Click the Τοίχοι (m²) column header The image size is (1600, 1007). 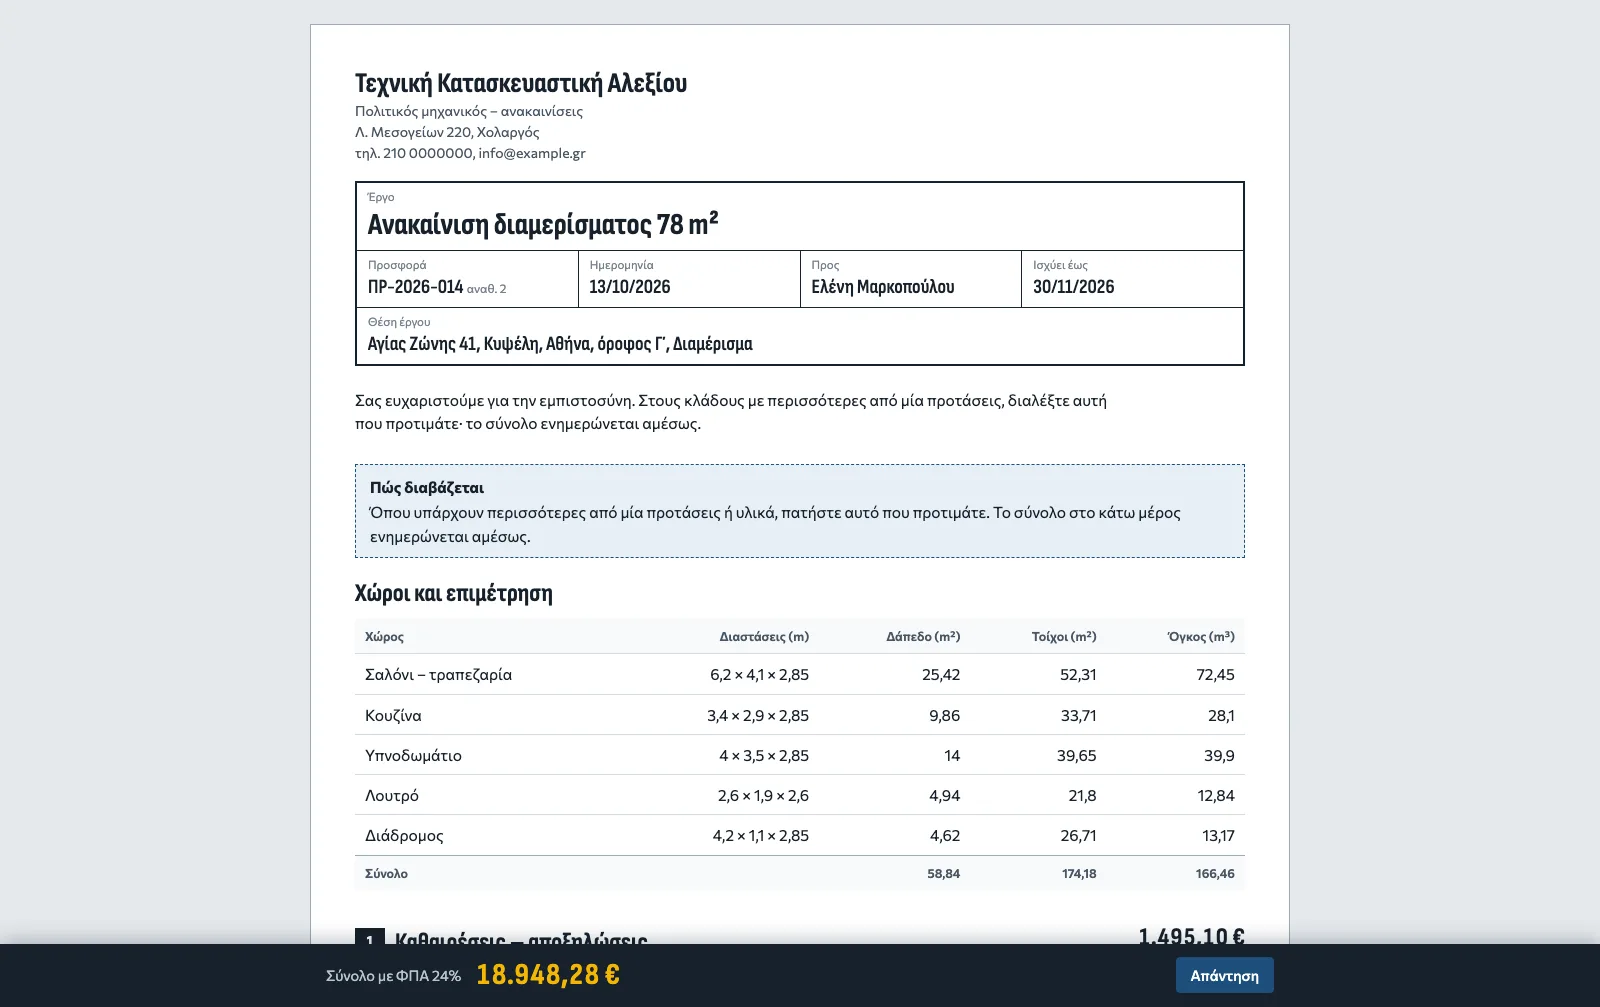coord(1064,636)
